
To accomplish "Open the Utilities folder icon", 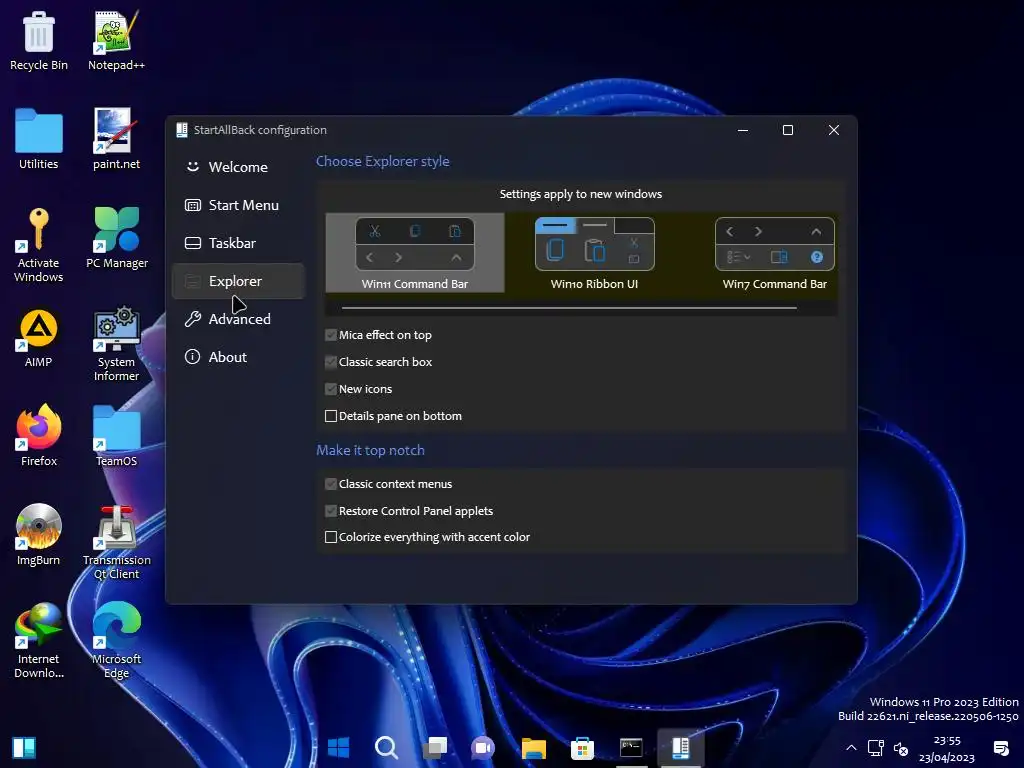I will click(39, 139).
